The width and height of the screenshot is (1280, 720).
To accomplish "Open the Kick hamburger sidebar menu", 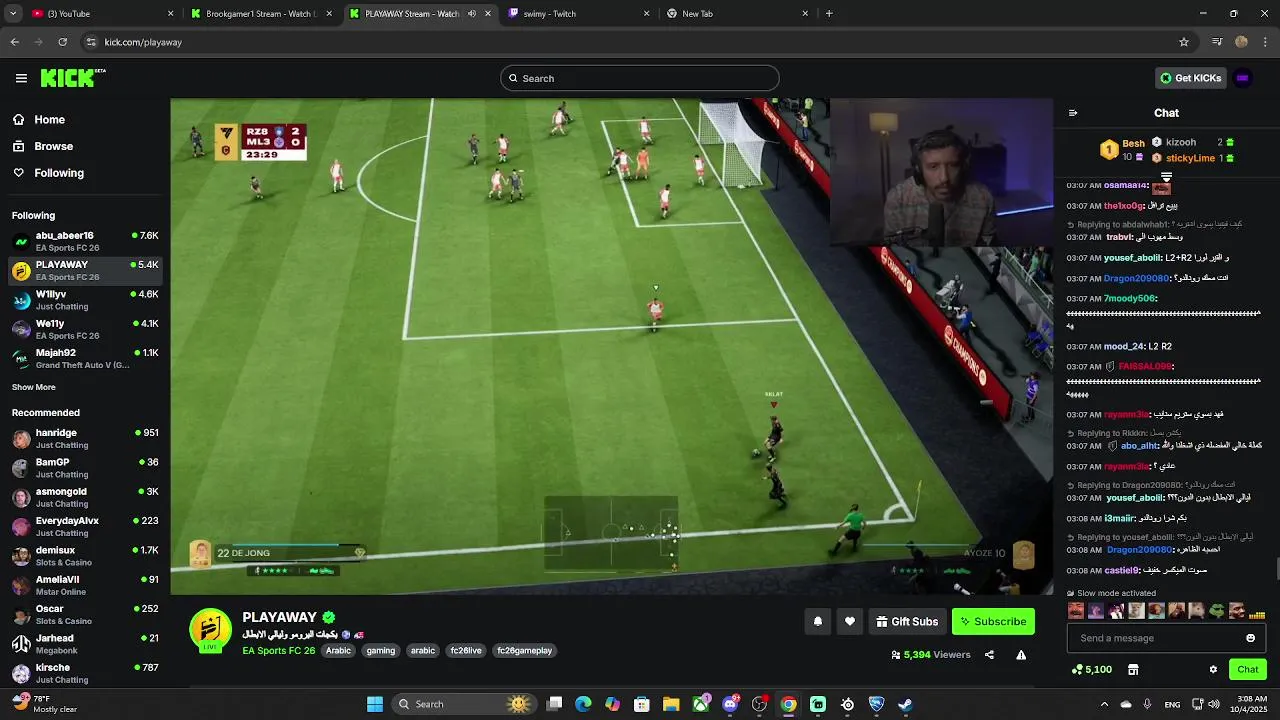I will (x=21, y=78).
